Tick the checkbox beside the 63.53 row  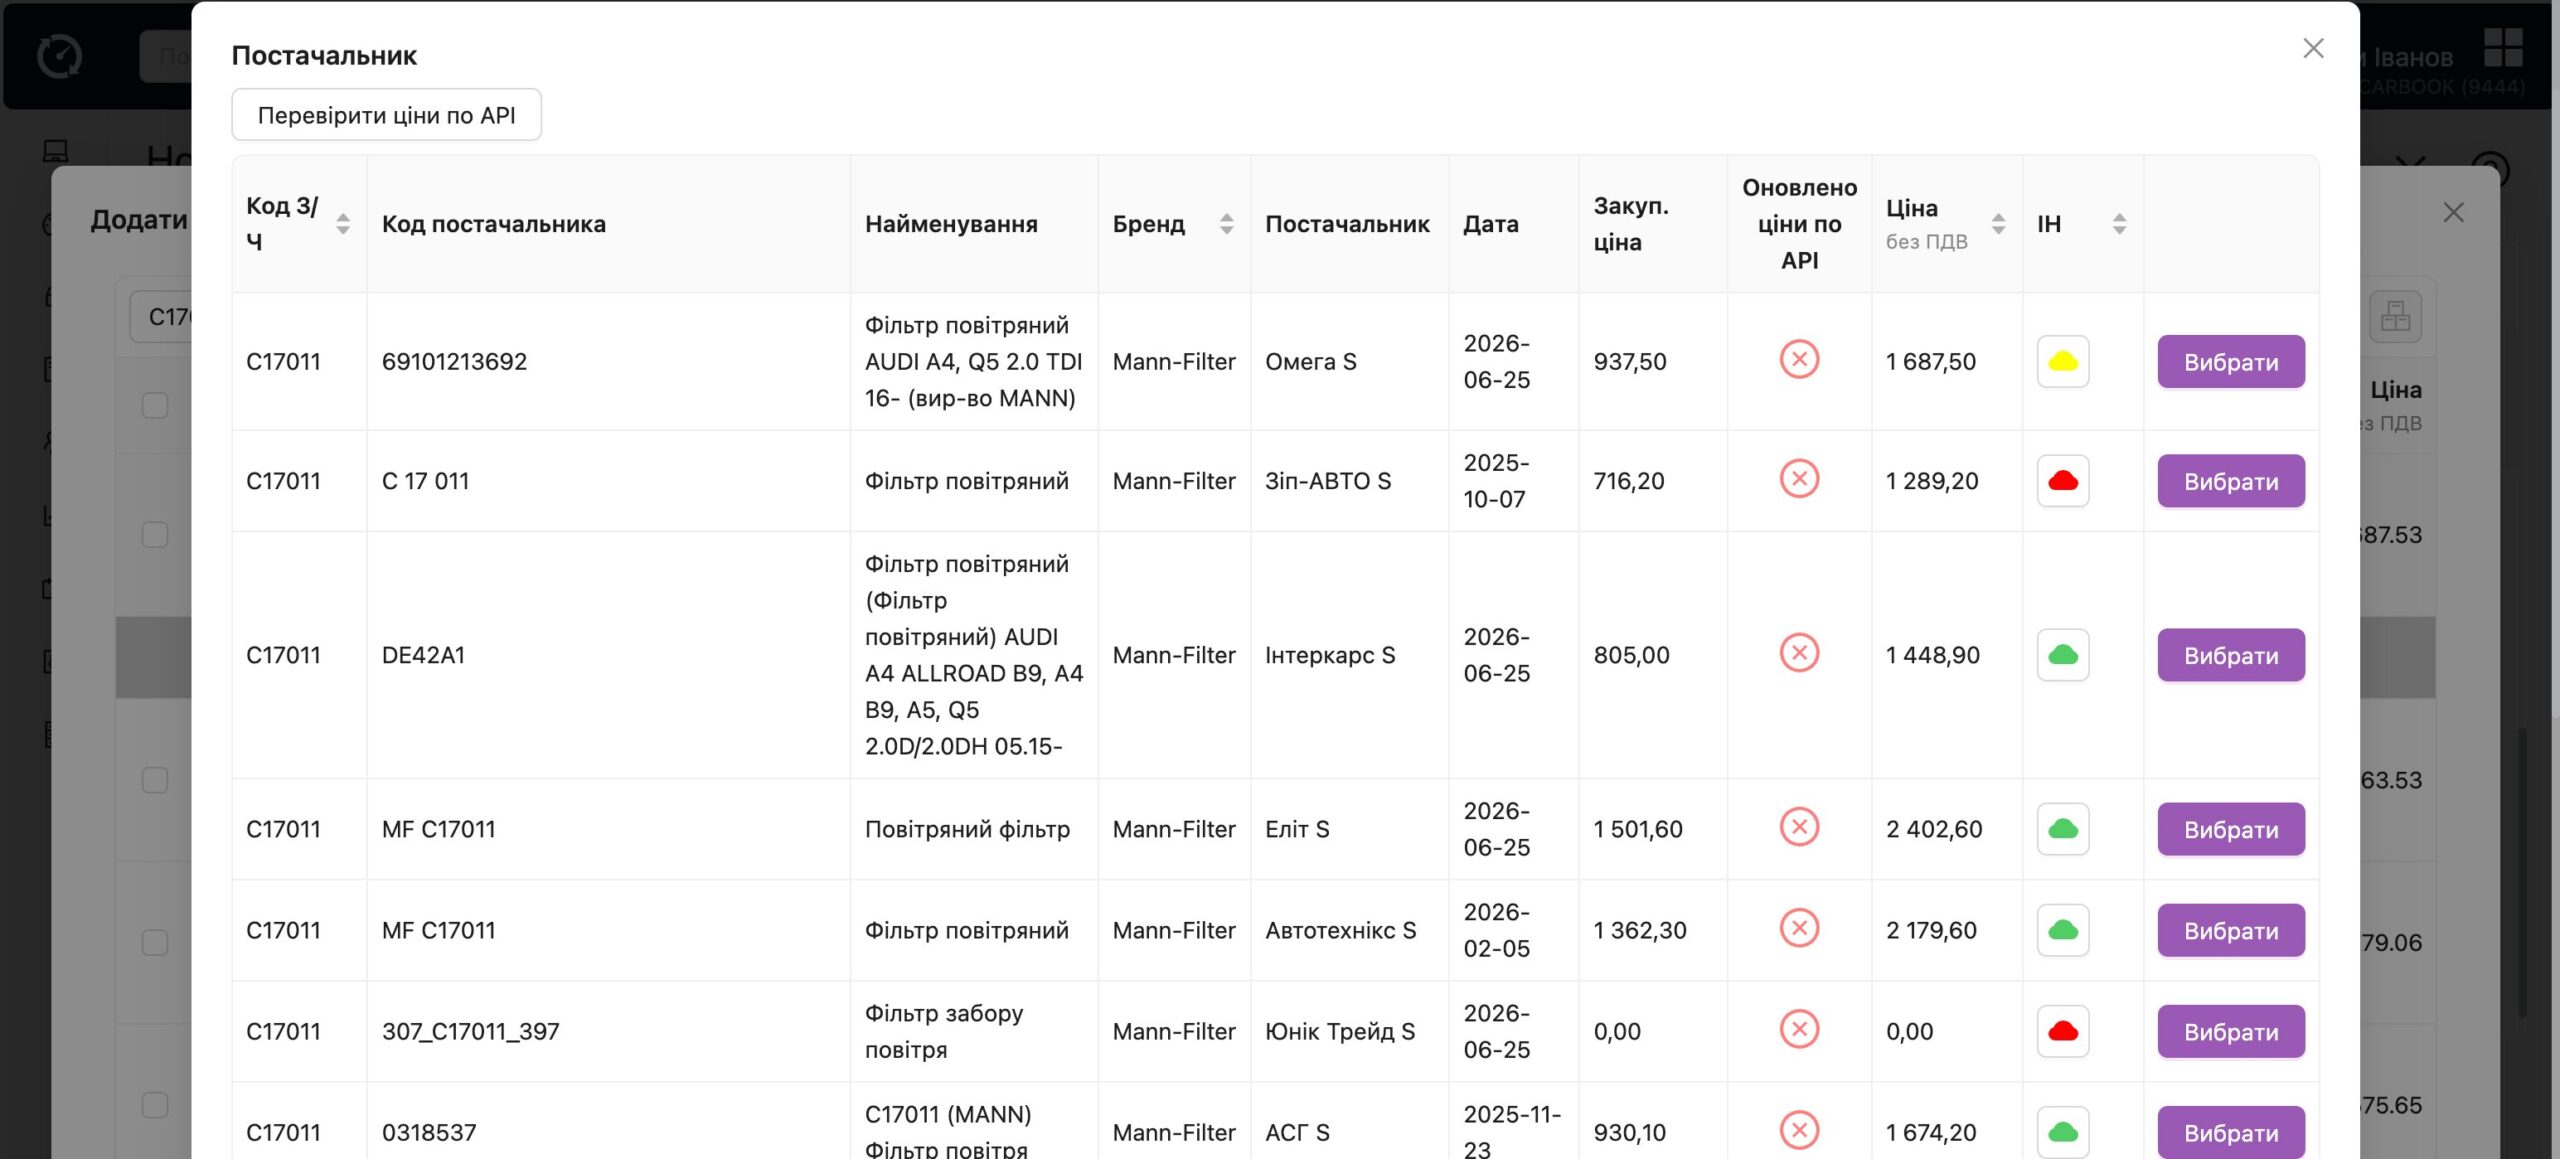(155, 779)
